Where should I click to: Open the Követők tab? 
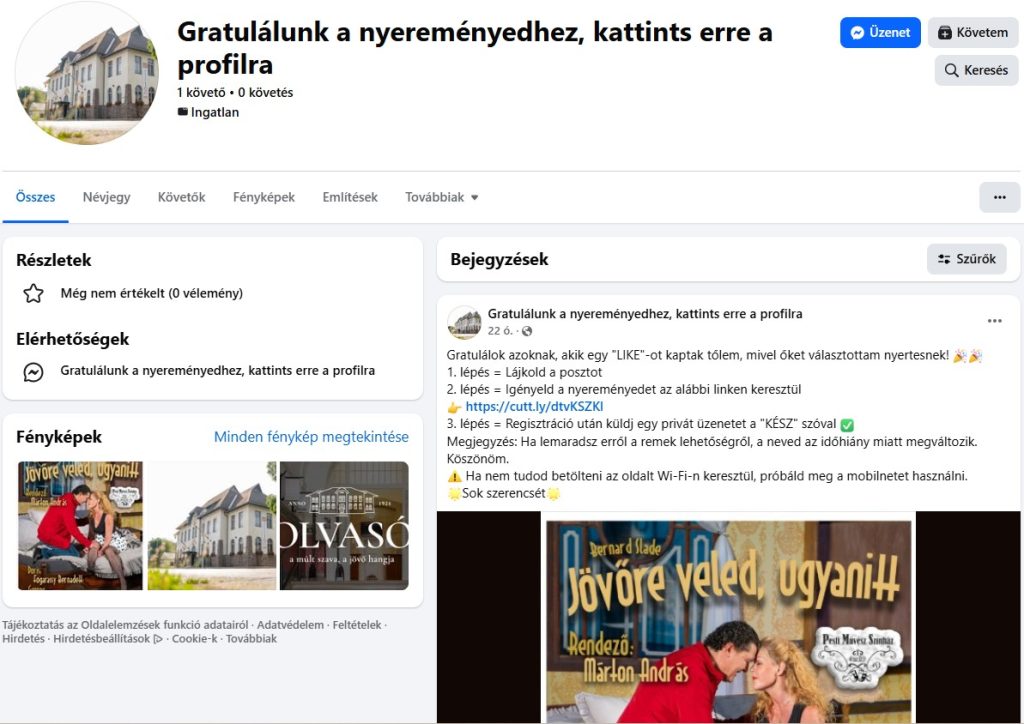coord(182,197)
